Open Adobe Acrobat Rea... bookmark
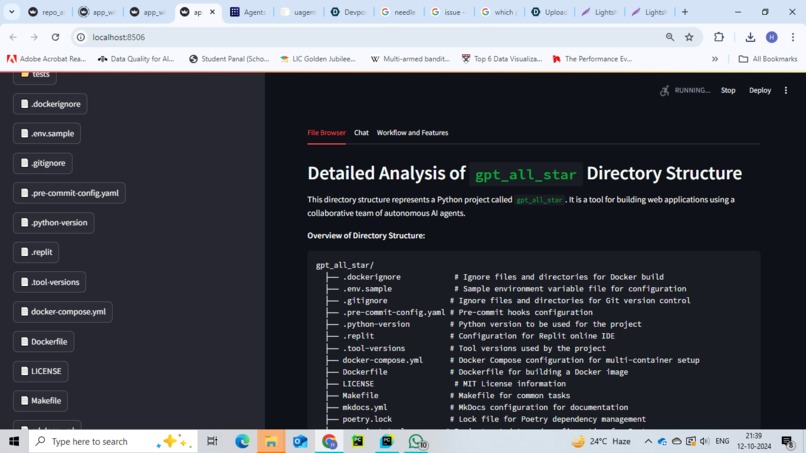Screen dimensions: 806x453 click(x=46, y=59)
